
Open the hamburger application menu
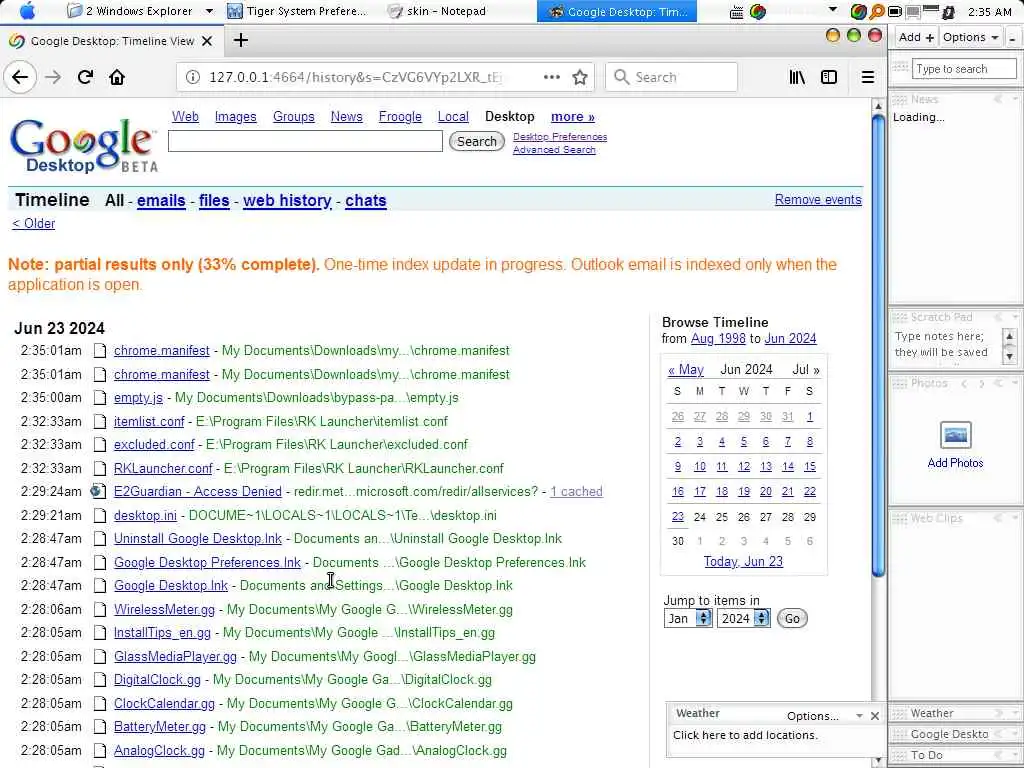867,77
